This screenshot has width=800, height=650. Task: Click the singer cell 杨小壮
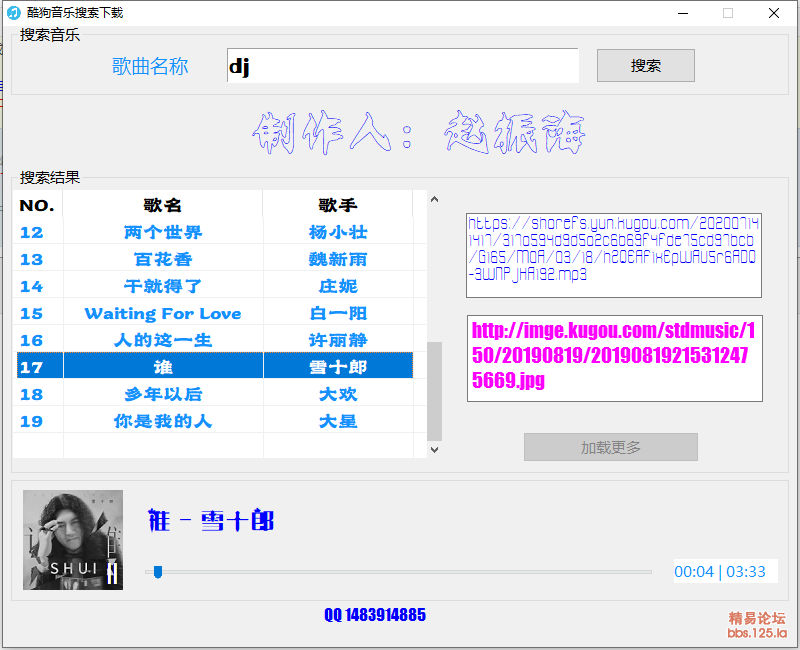(338, 232)
